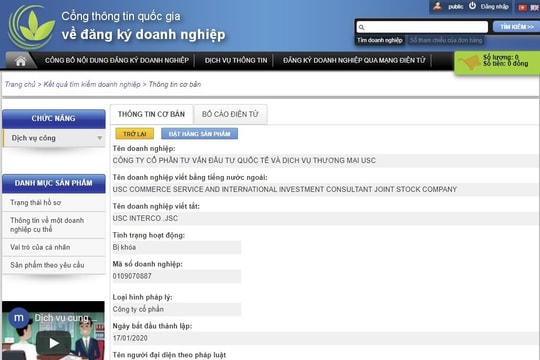Screen dimensions: 540x360
Task: Expand Dịch vụ công dropdown arrow
Action: [x=100, y=138]
